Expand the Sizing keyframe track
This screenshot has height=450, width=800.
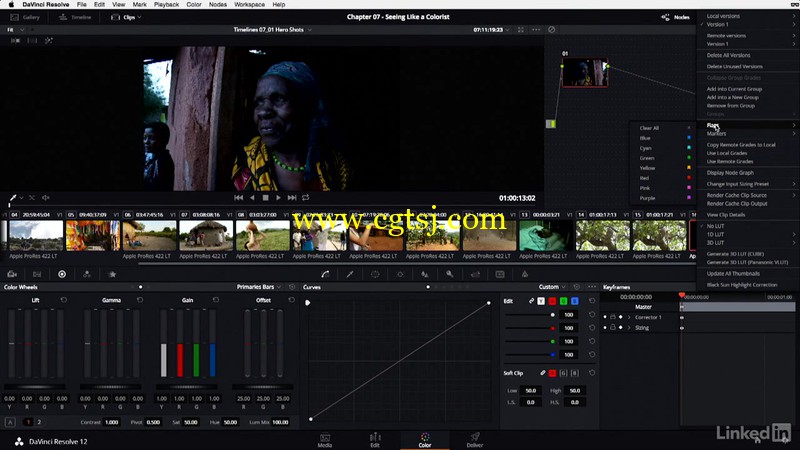[629, 328]
